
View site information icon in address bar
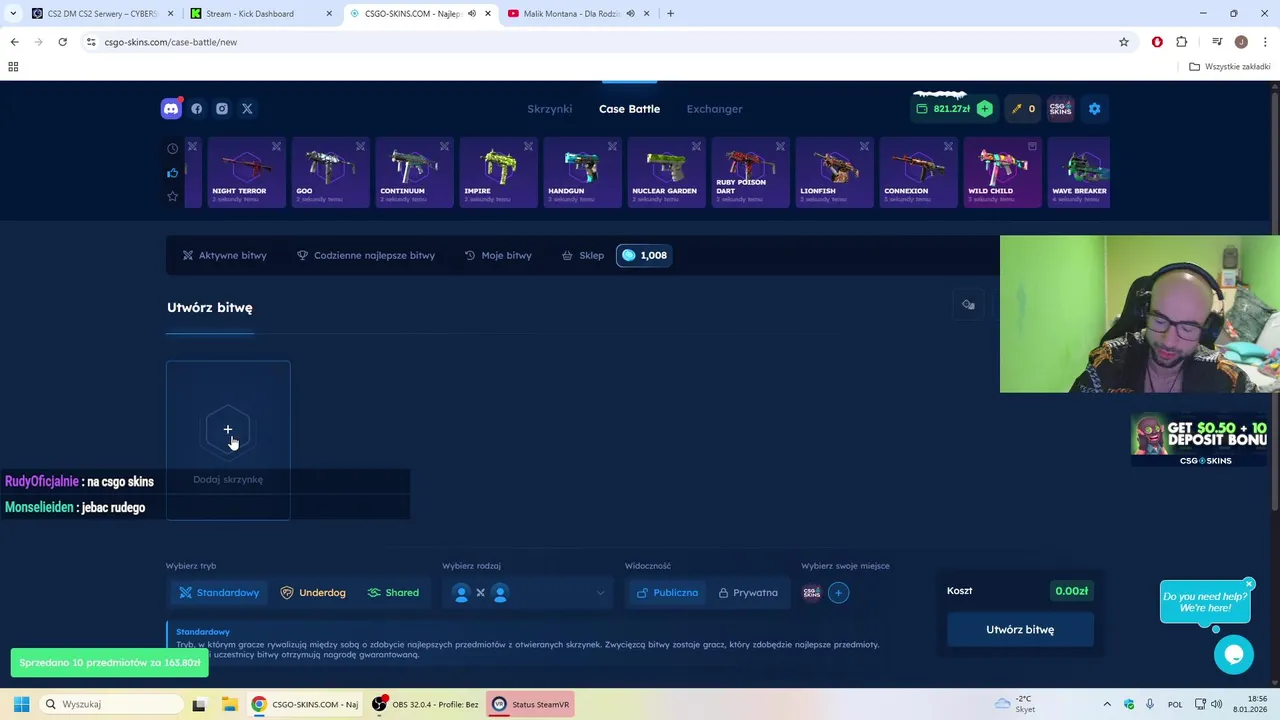(x=91, y=42)
